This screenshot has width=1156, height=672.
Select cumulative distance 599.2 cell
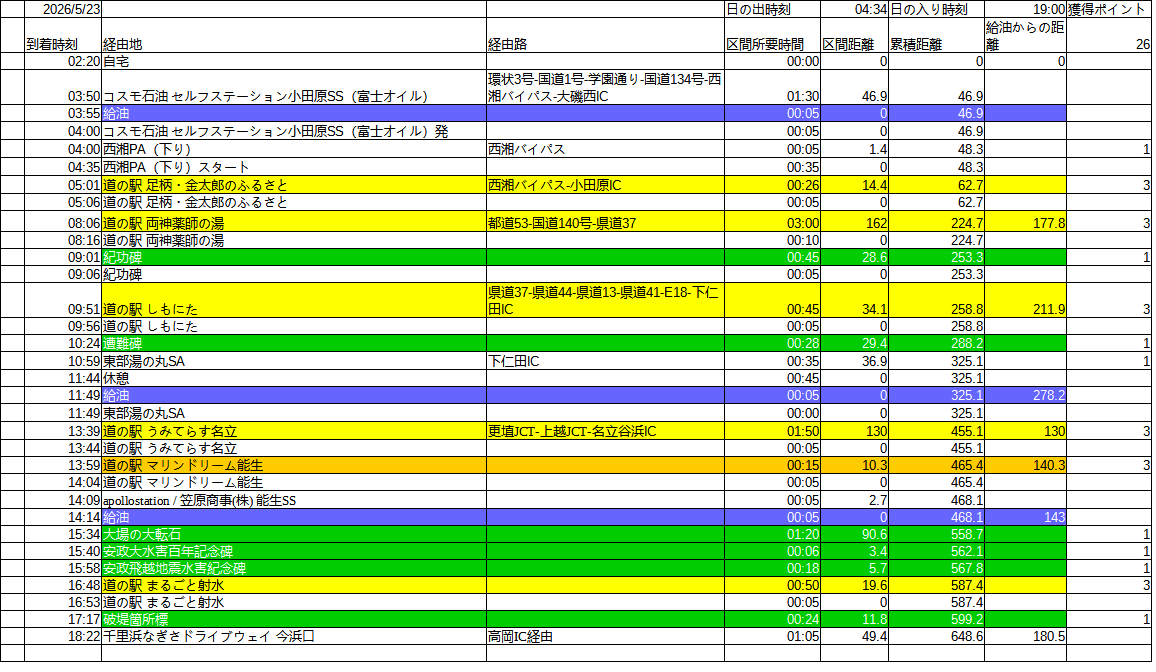pos(936,620)
